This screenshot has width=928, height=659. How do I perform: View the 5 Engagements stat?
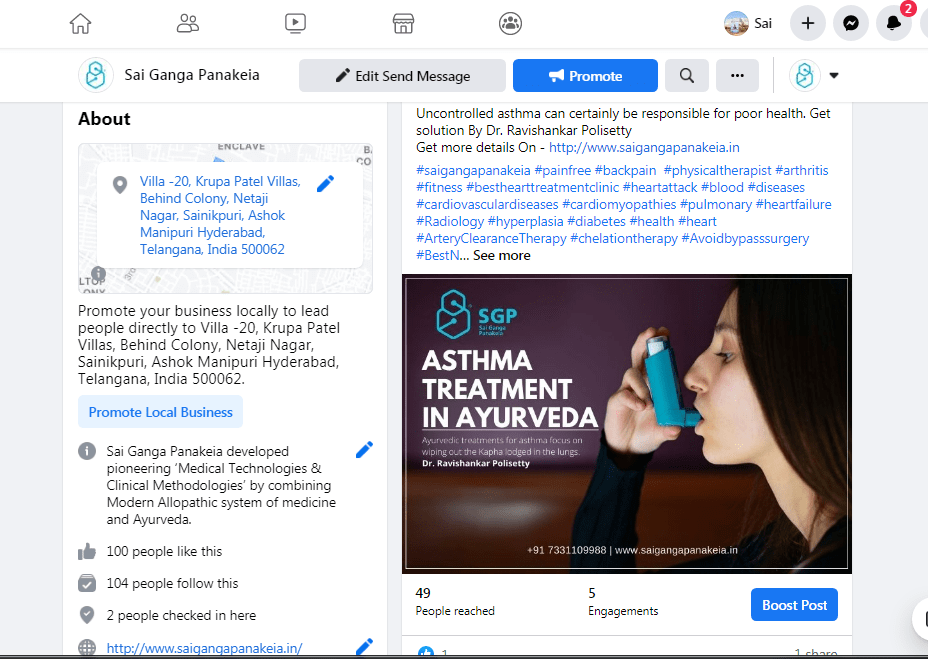623,602
